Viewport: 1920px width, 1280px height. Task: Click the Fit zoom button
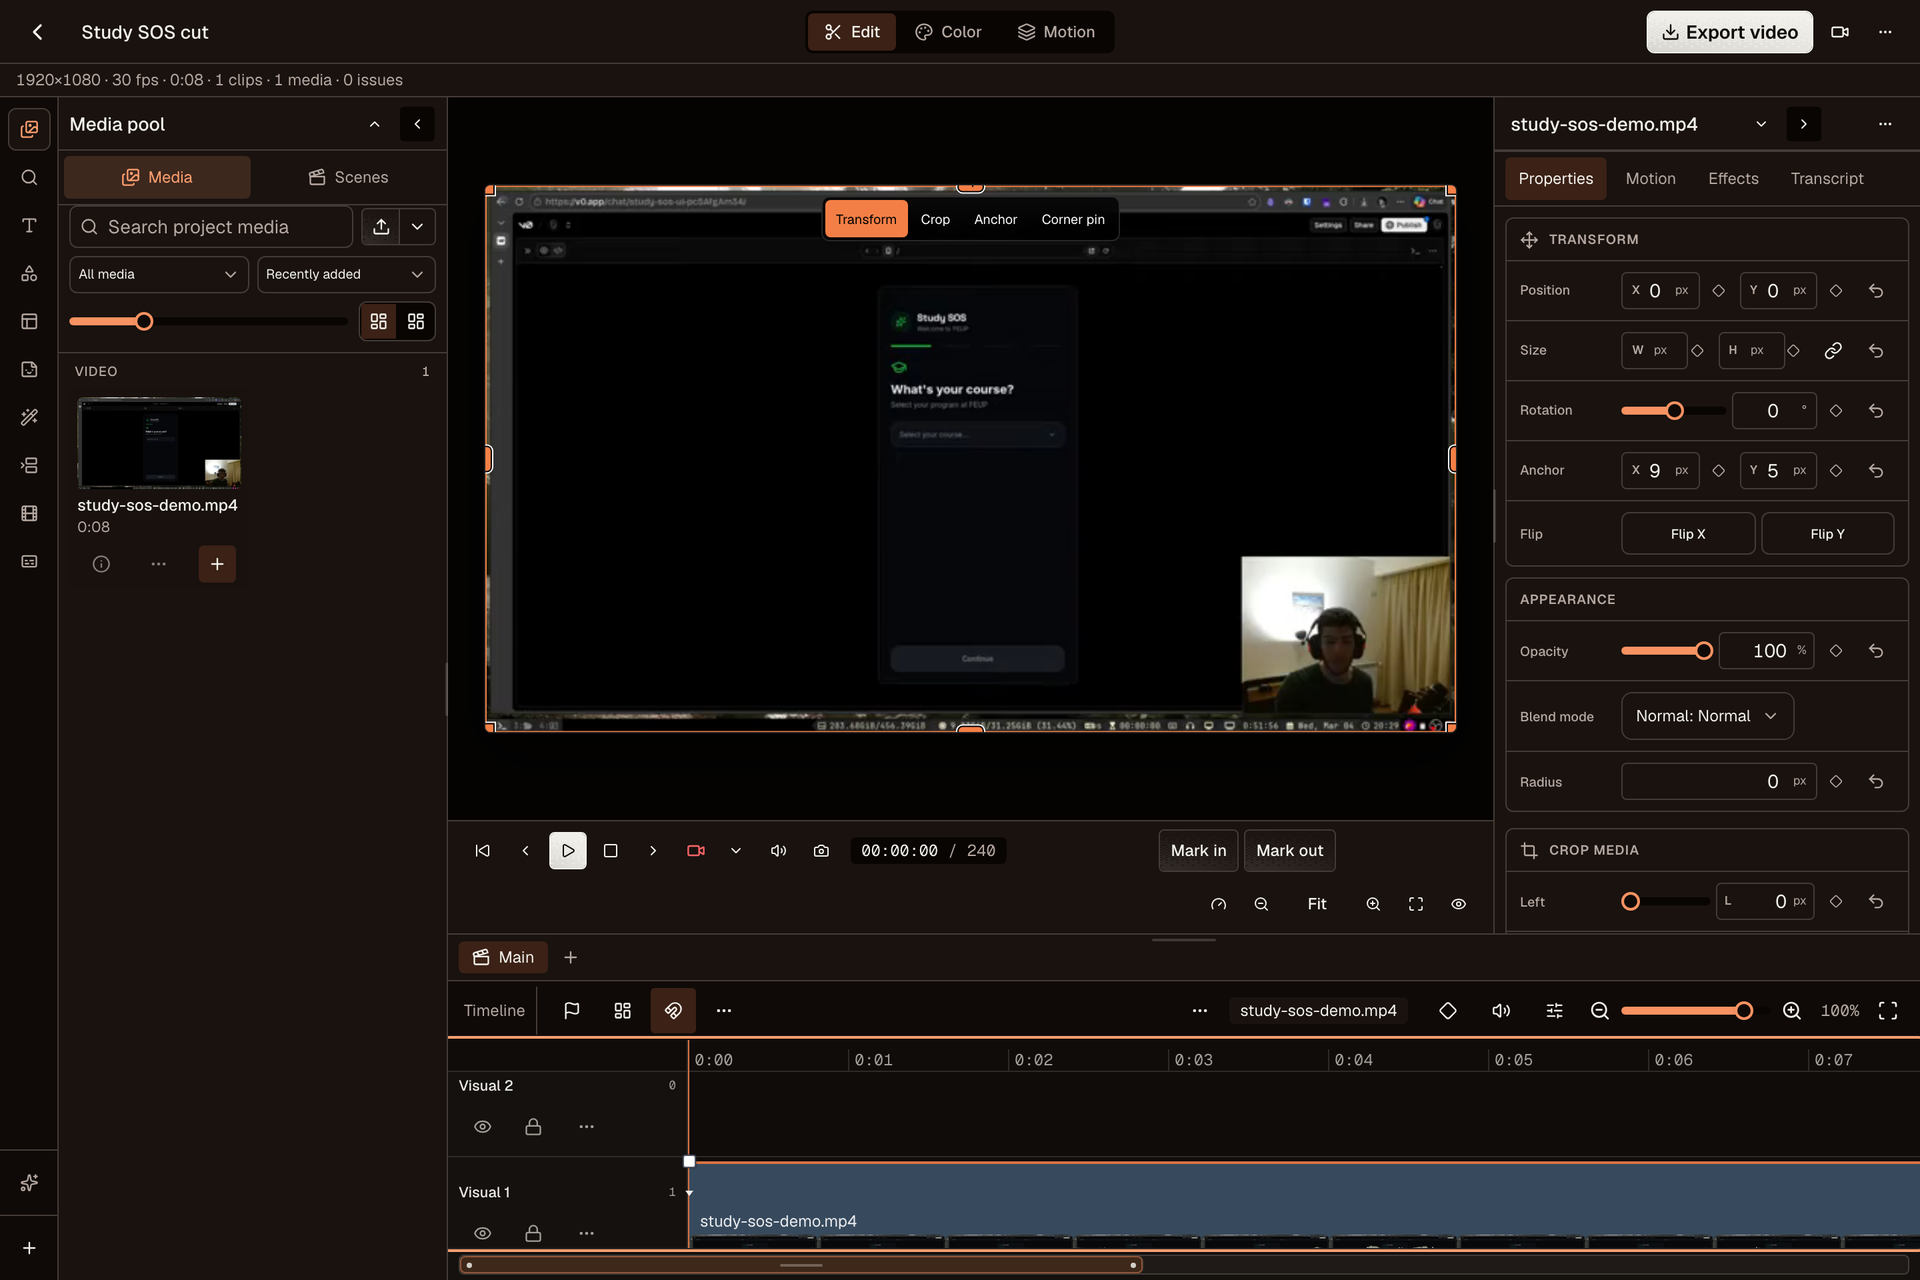pyautogui.click(x=1317, y=904)
